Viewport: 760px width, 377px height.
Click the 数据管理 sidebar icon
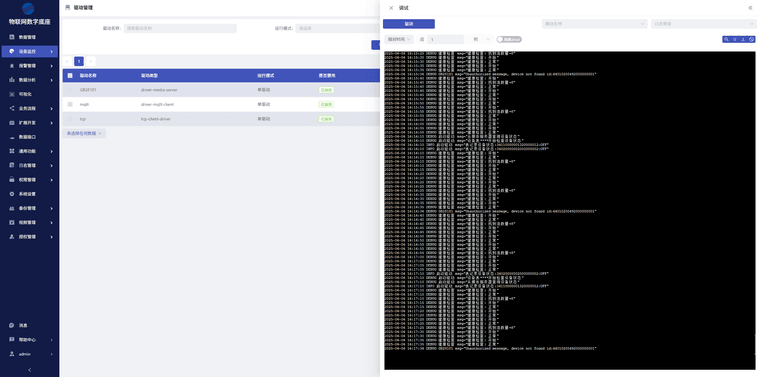pos(12,37)
